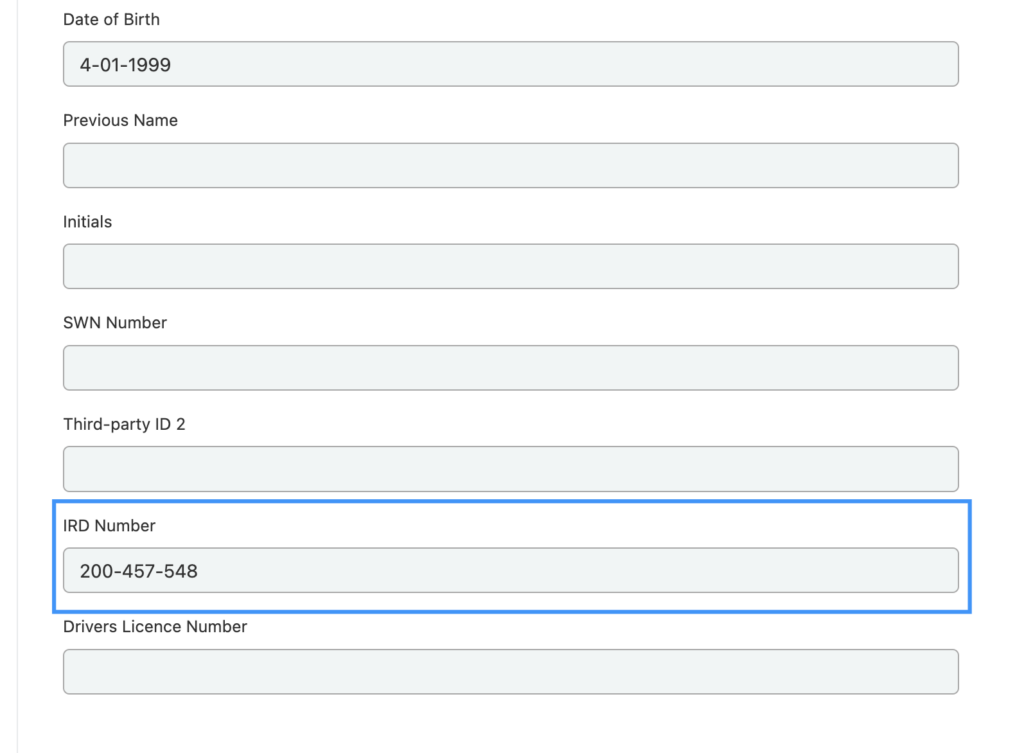Image resolution: width=1024 pixels, height=753 pixels.
Task: Click into the SWN Number field
Action: point(511,368)
